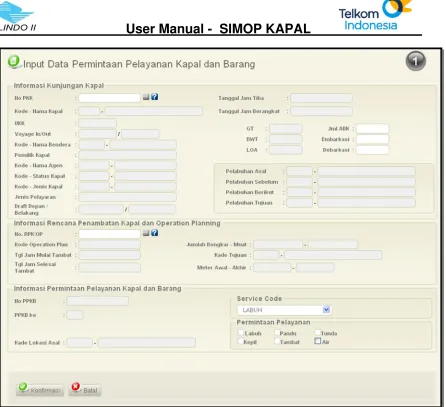Image resolution: width=446 pixels, height=407 pixels.
Task: Click the Kode Bendera code field
Action: tap(92, 145)
